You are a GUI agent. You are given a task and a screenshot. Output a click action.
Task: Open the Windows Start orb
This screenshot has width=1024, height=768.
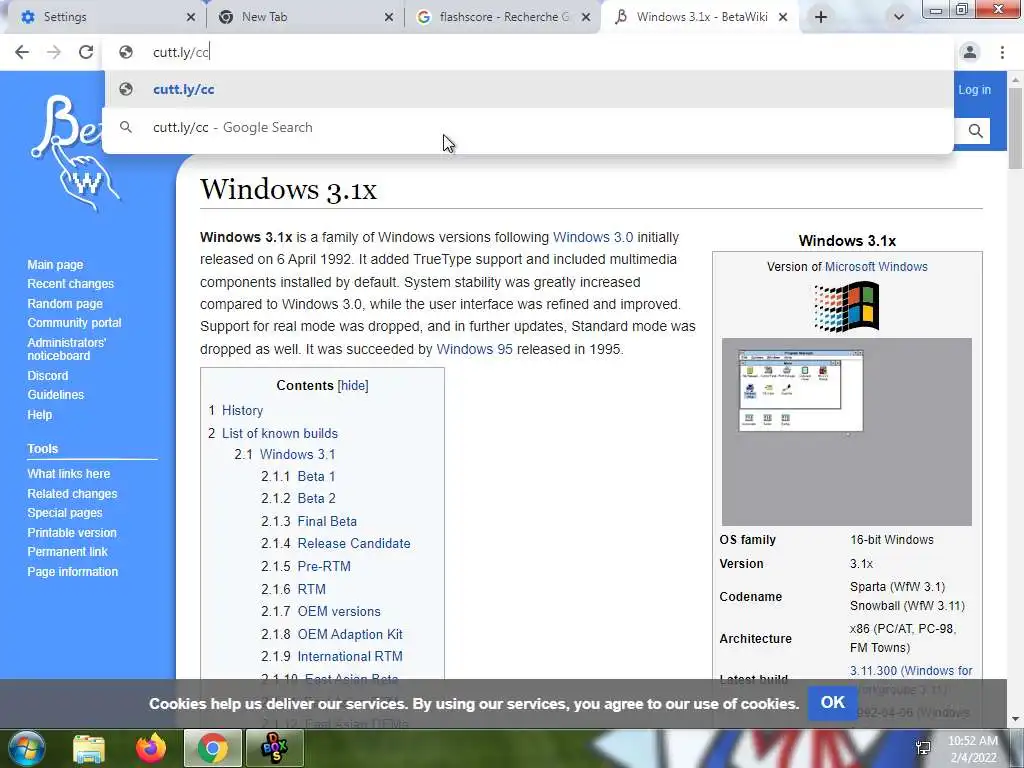(26, 748)
